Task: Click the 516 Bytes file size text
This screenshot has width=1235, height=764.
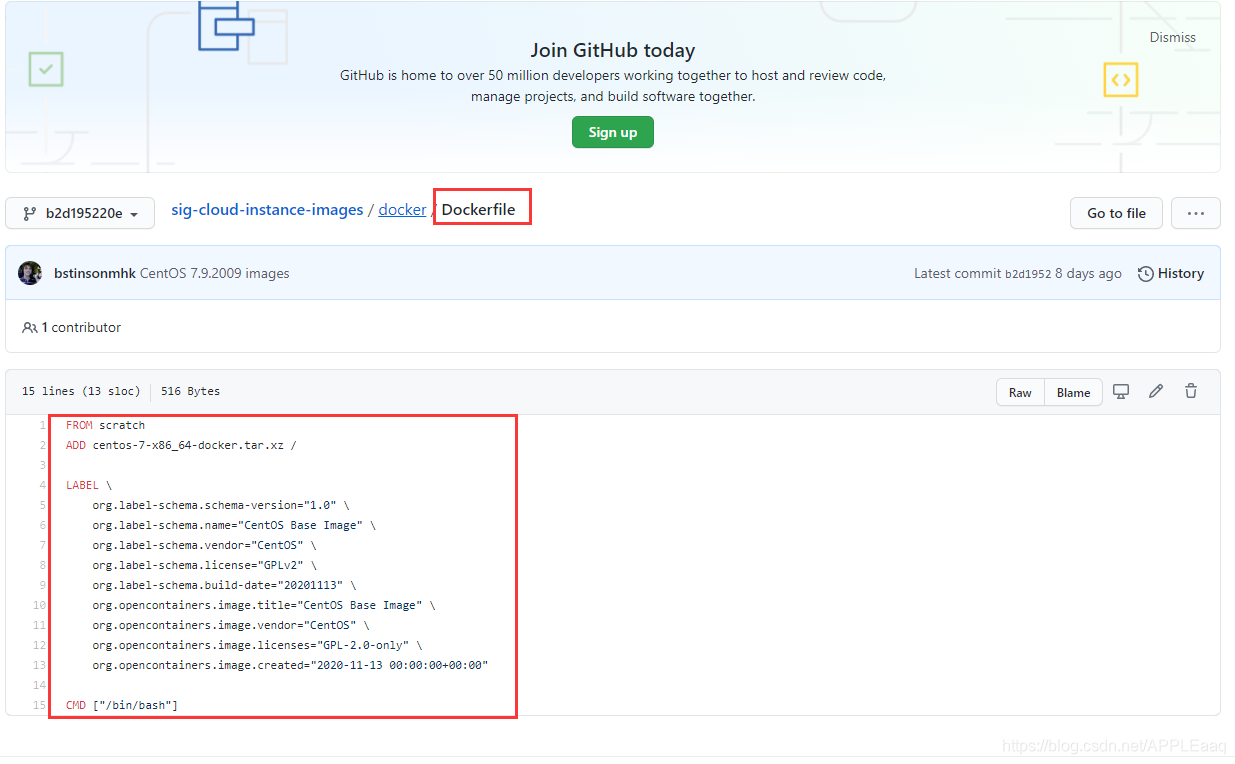Action: (190, 391)
